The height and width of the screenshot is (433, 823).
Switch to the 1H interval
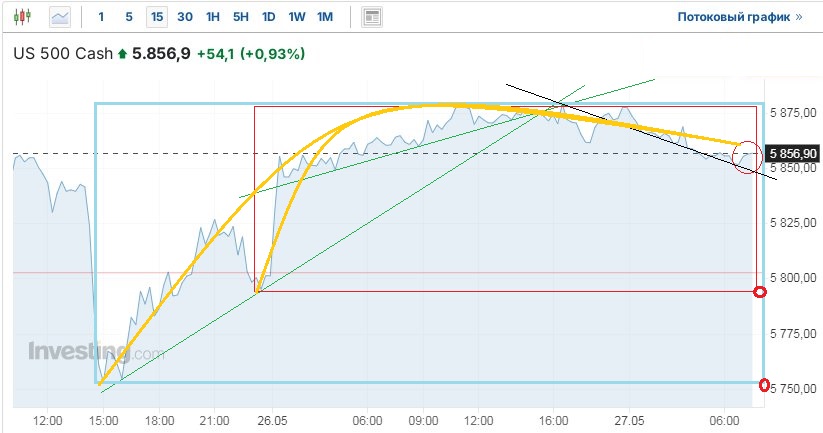(x=213, y=17)
